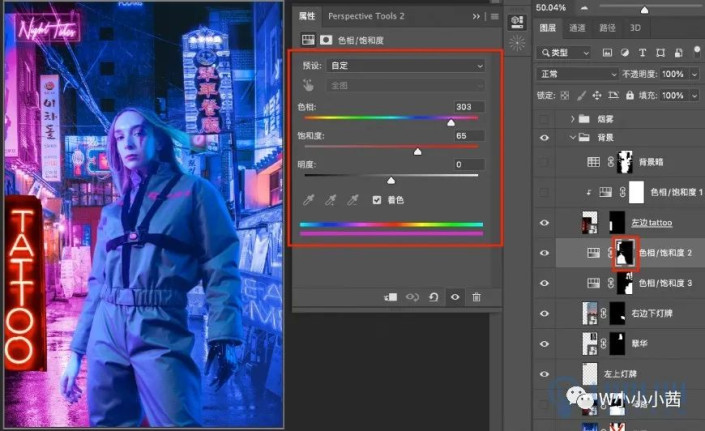This screenshot has height=431, width=705.
Task: Switch to the 图层 tab
Action: (x=548, y=28)
